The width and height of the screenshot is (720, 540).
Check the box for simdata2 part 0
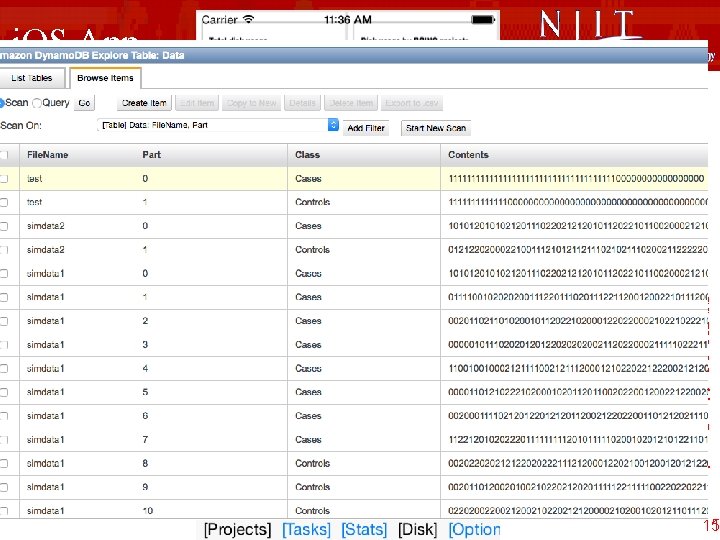tap(4, 226)
